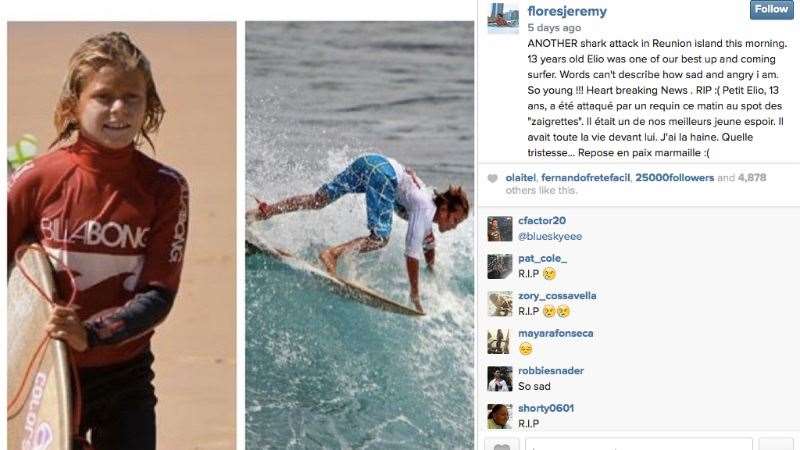Viewport: 800px width, 450px height.
Task: Open zory_cossavella's avatar thumbnail
Action: click(x=499, y=304)
